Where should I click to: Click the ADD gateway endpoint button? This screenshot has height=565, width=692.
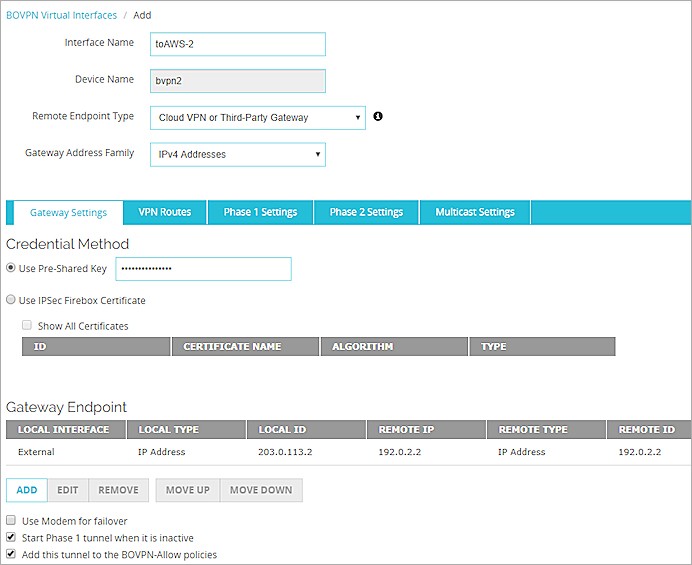coord(27,491)
